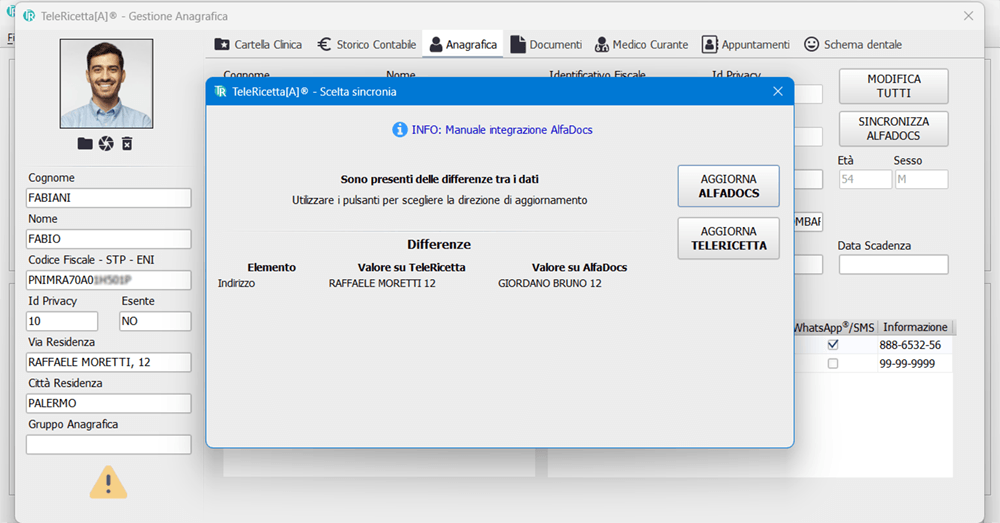Screen dimensions: 1000x523
Task: Click the Sesso field showing M
Action: click(x=922, y=179)
